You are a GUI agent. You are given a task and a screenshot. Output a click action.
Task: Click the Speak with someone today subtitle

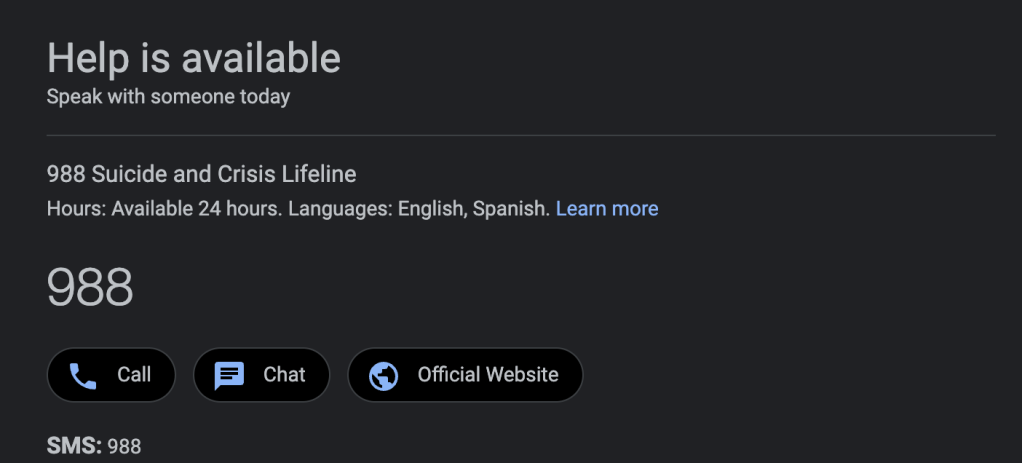[x=168, y=97]
